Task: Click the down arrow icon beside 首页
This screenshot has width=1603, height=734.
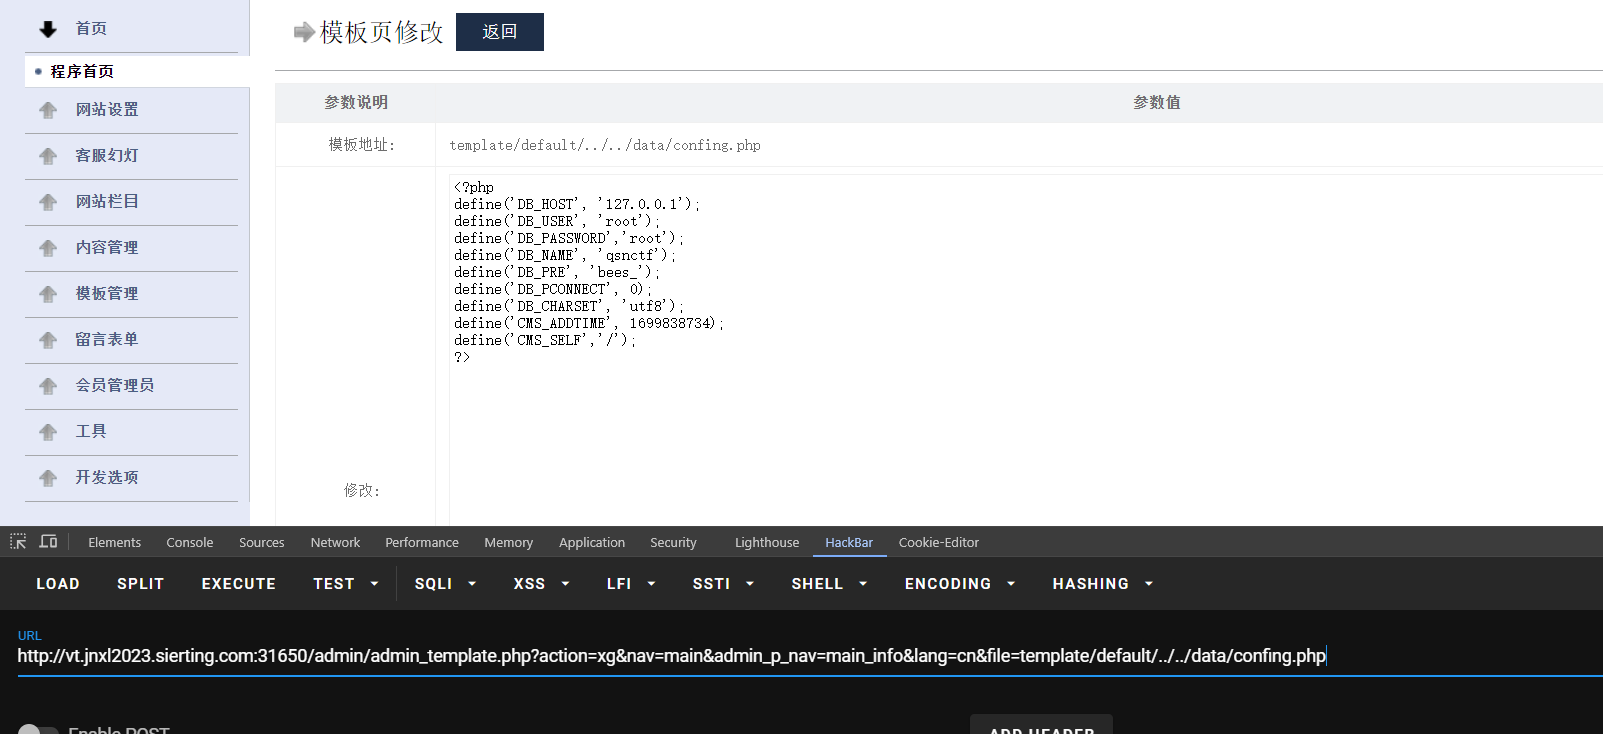Action: tap(48, 29)
